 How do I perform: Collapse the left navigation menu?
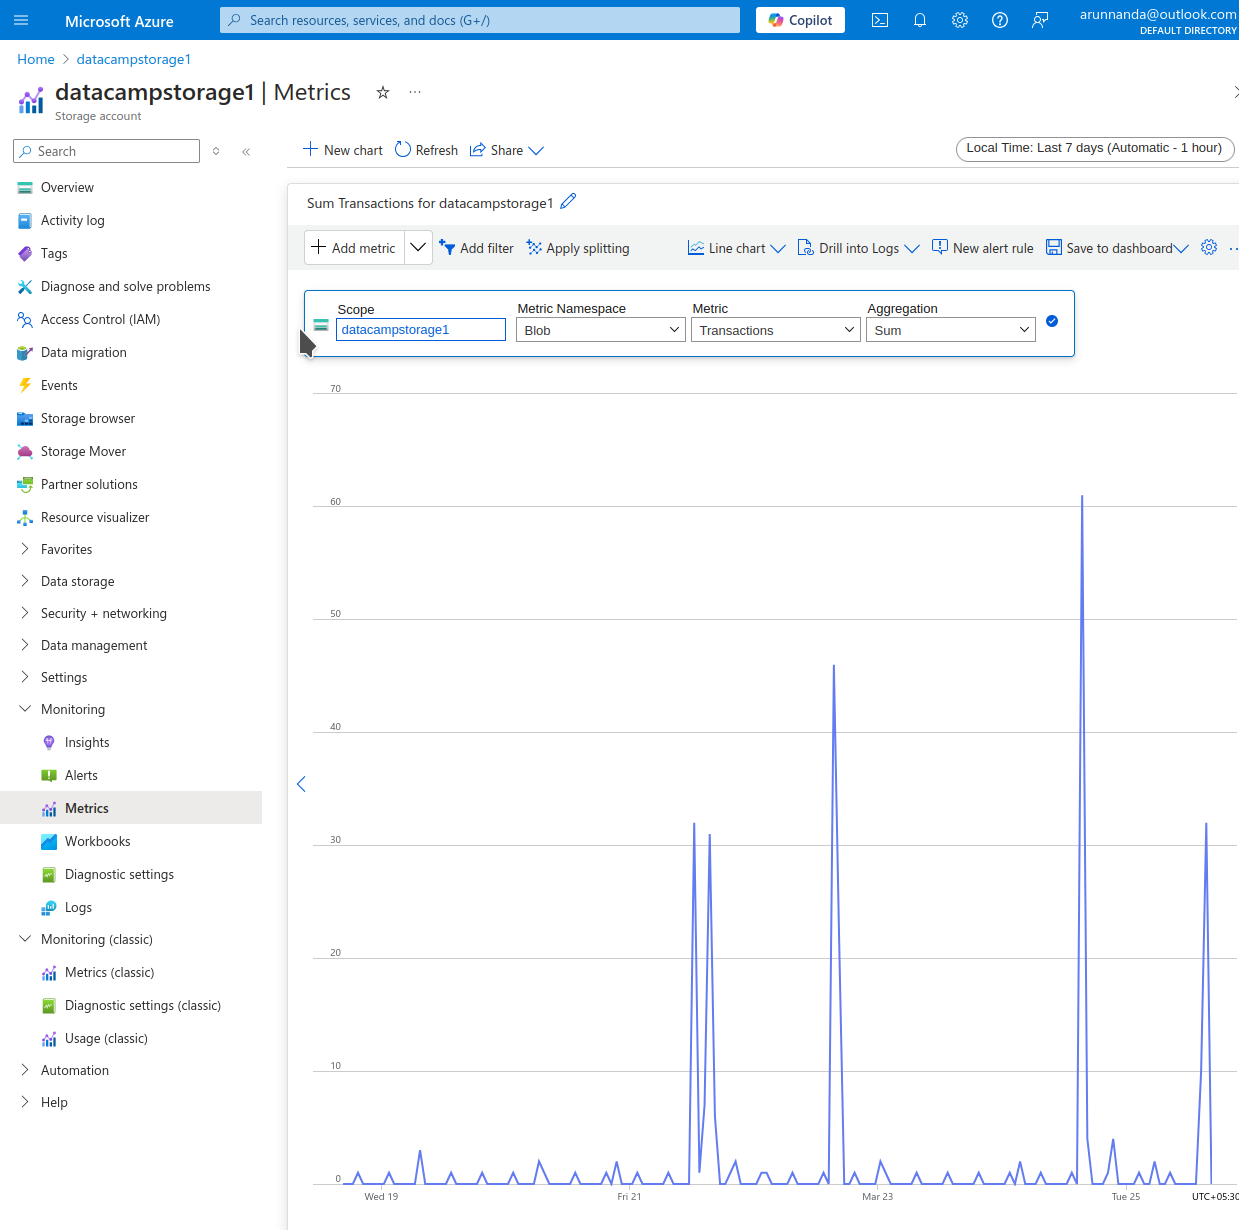(x=246, y=151)
